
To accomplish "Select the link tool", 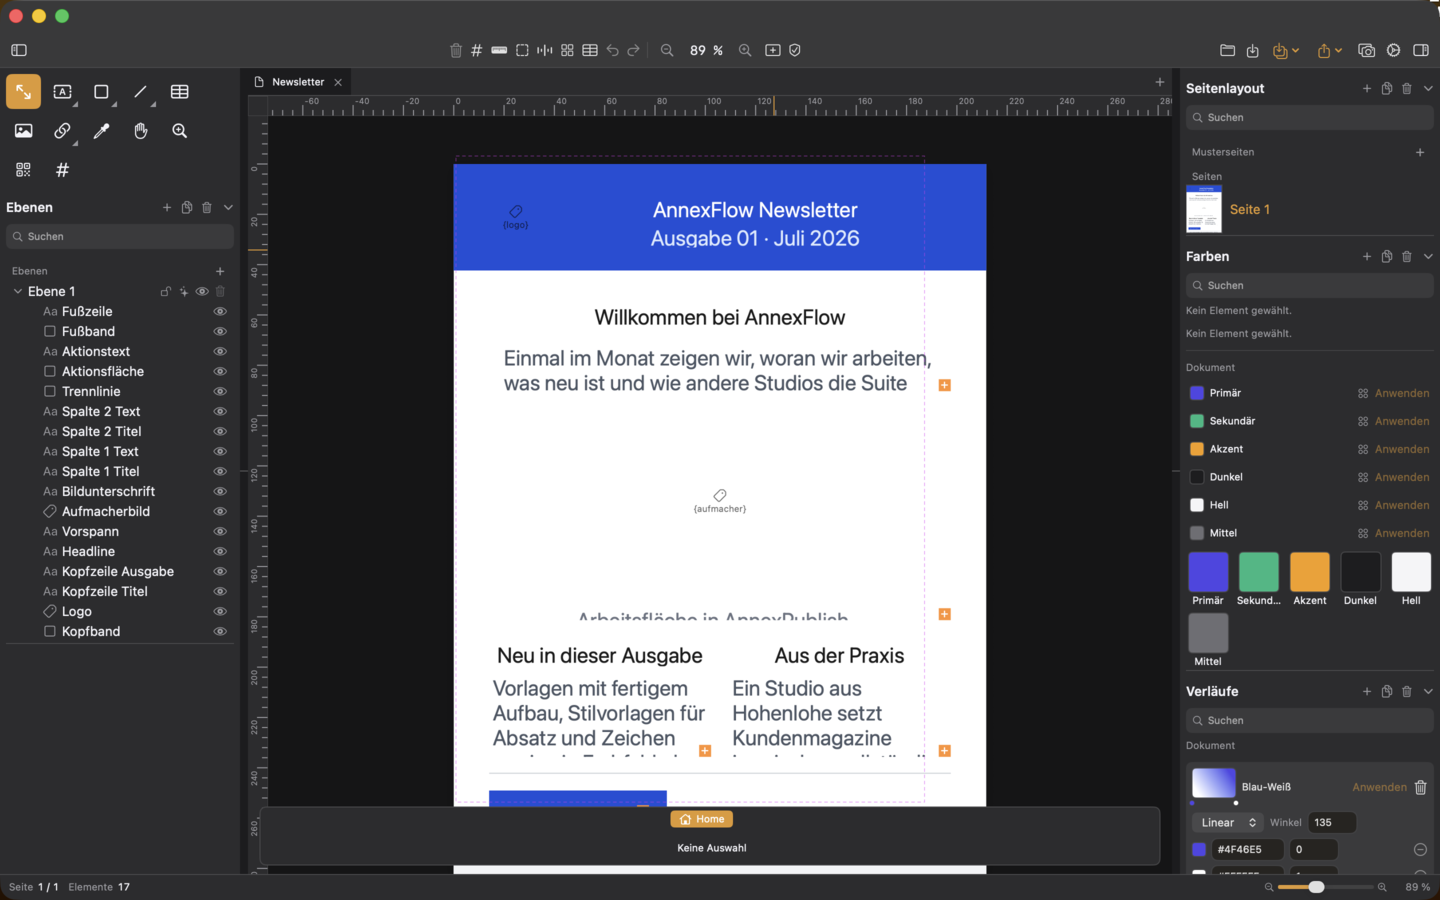I will [63, 131].
